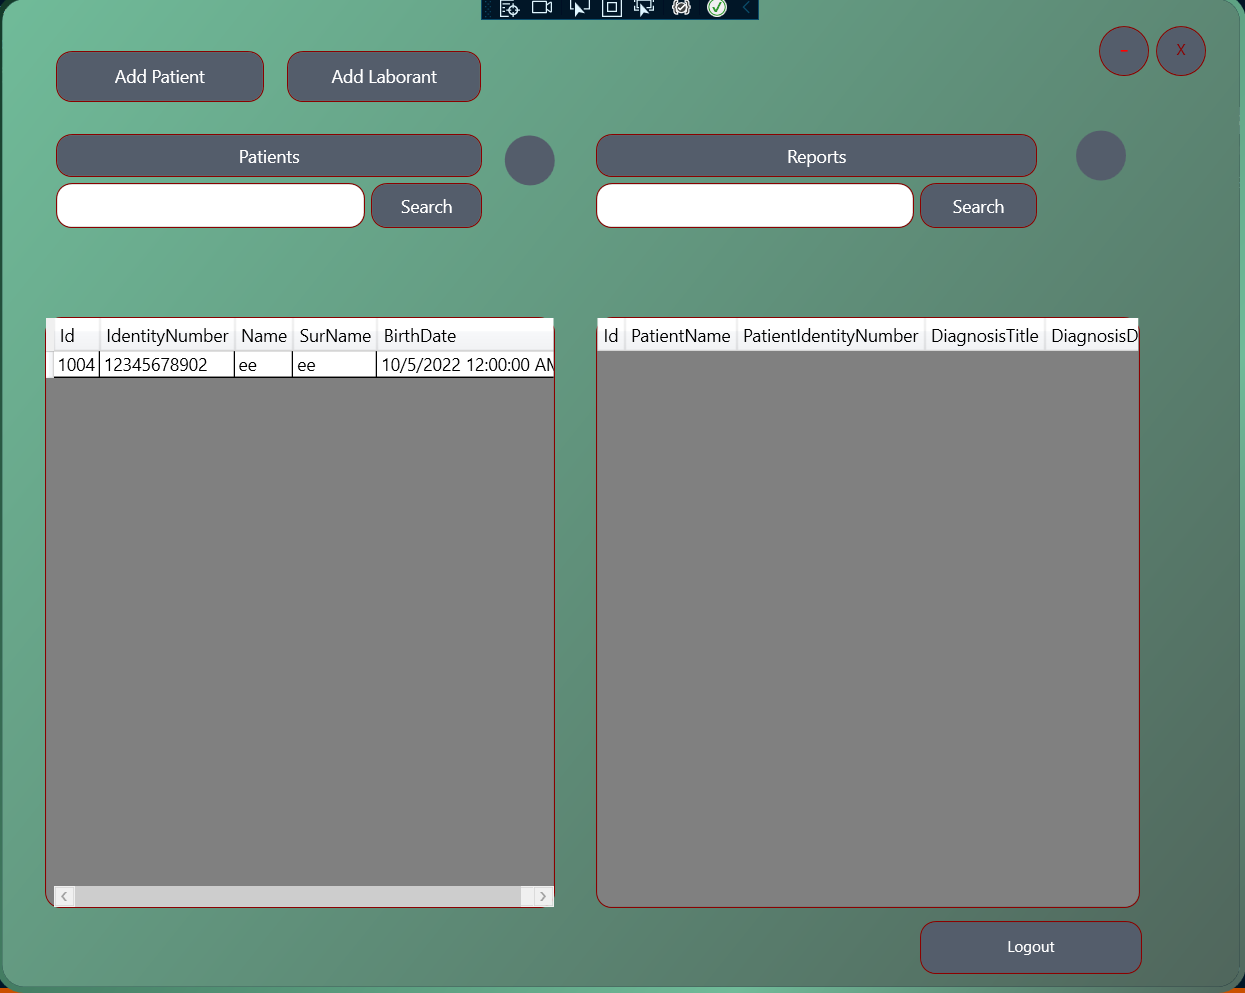Open Live Visual Tree from debug toolbar
This screenshot has width=1245, height=993.
(x=509, y=9)
